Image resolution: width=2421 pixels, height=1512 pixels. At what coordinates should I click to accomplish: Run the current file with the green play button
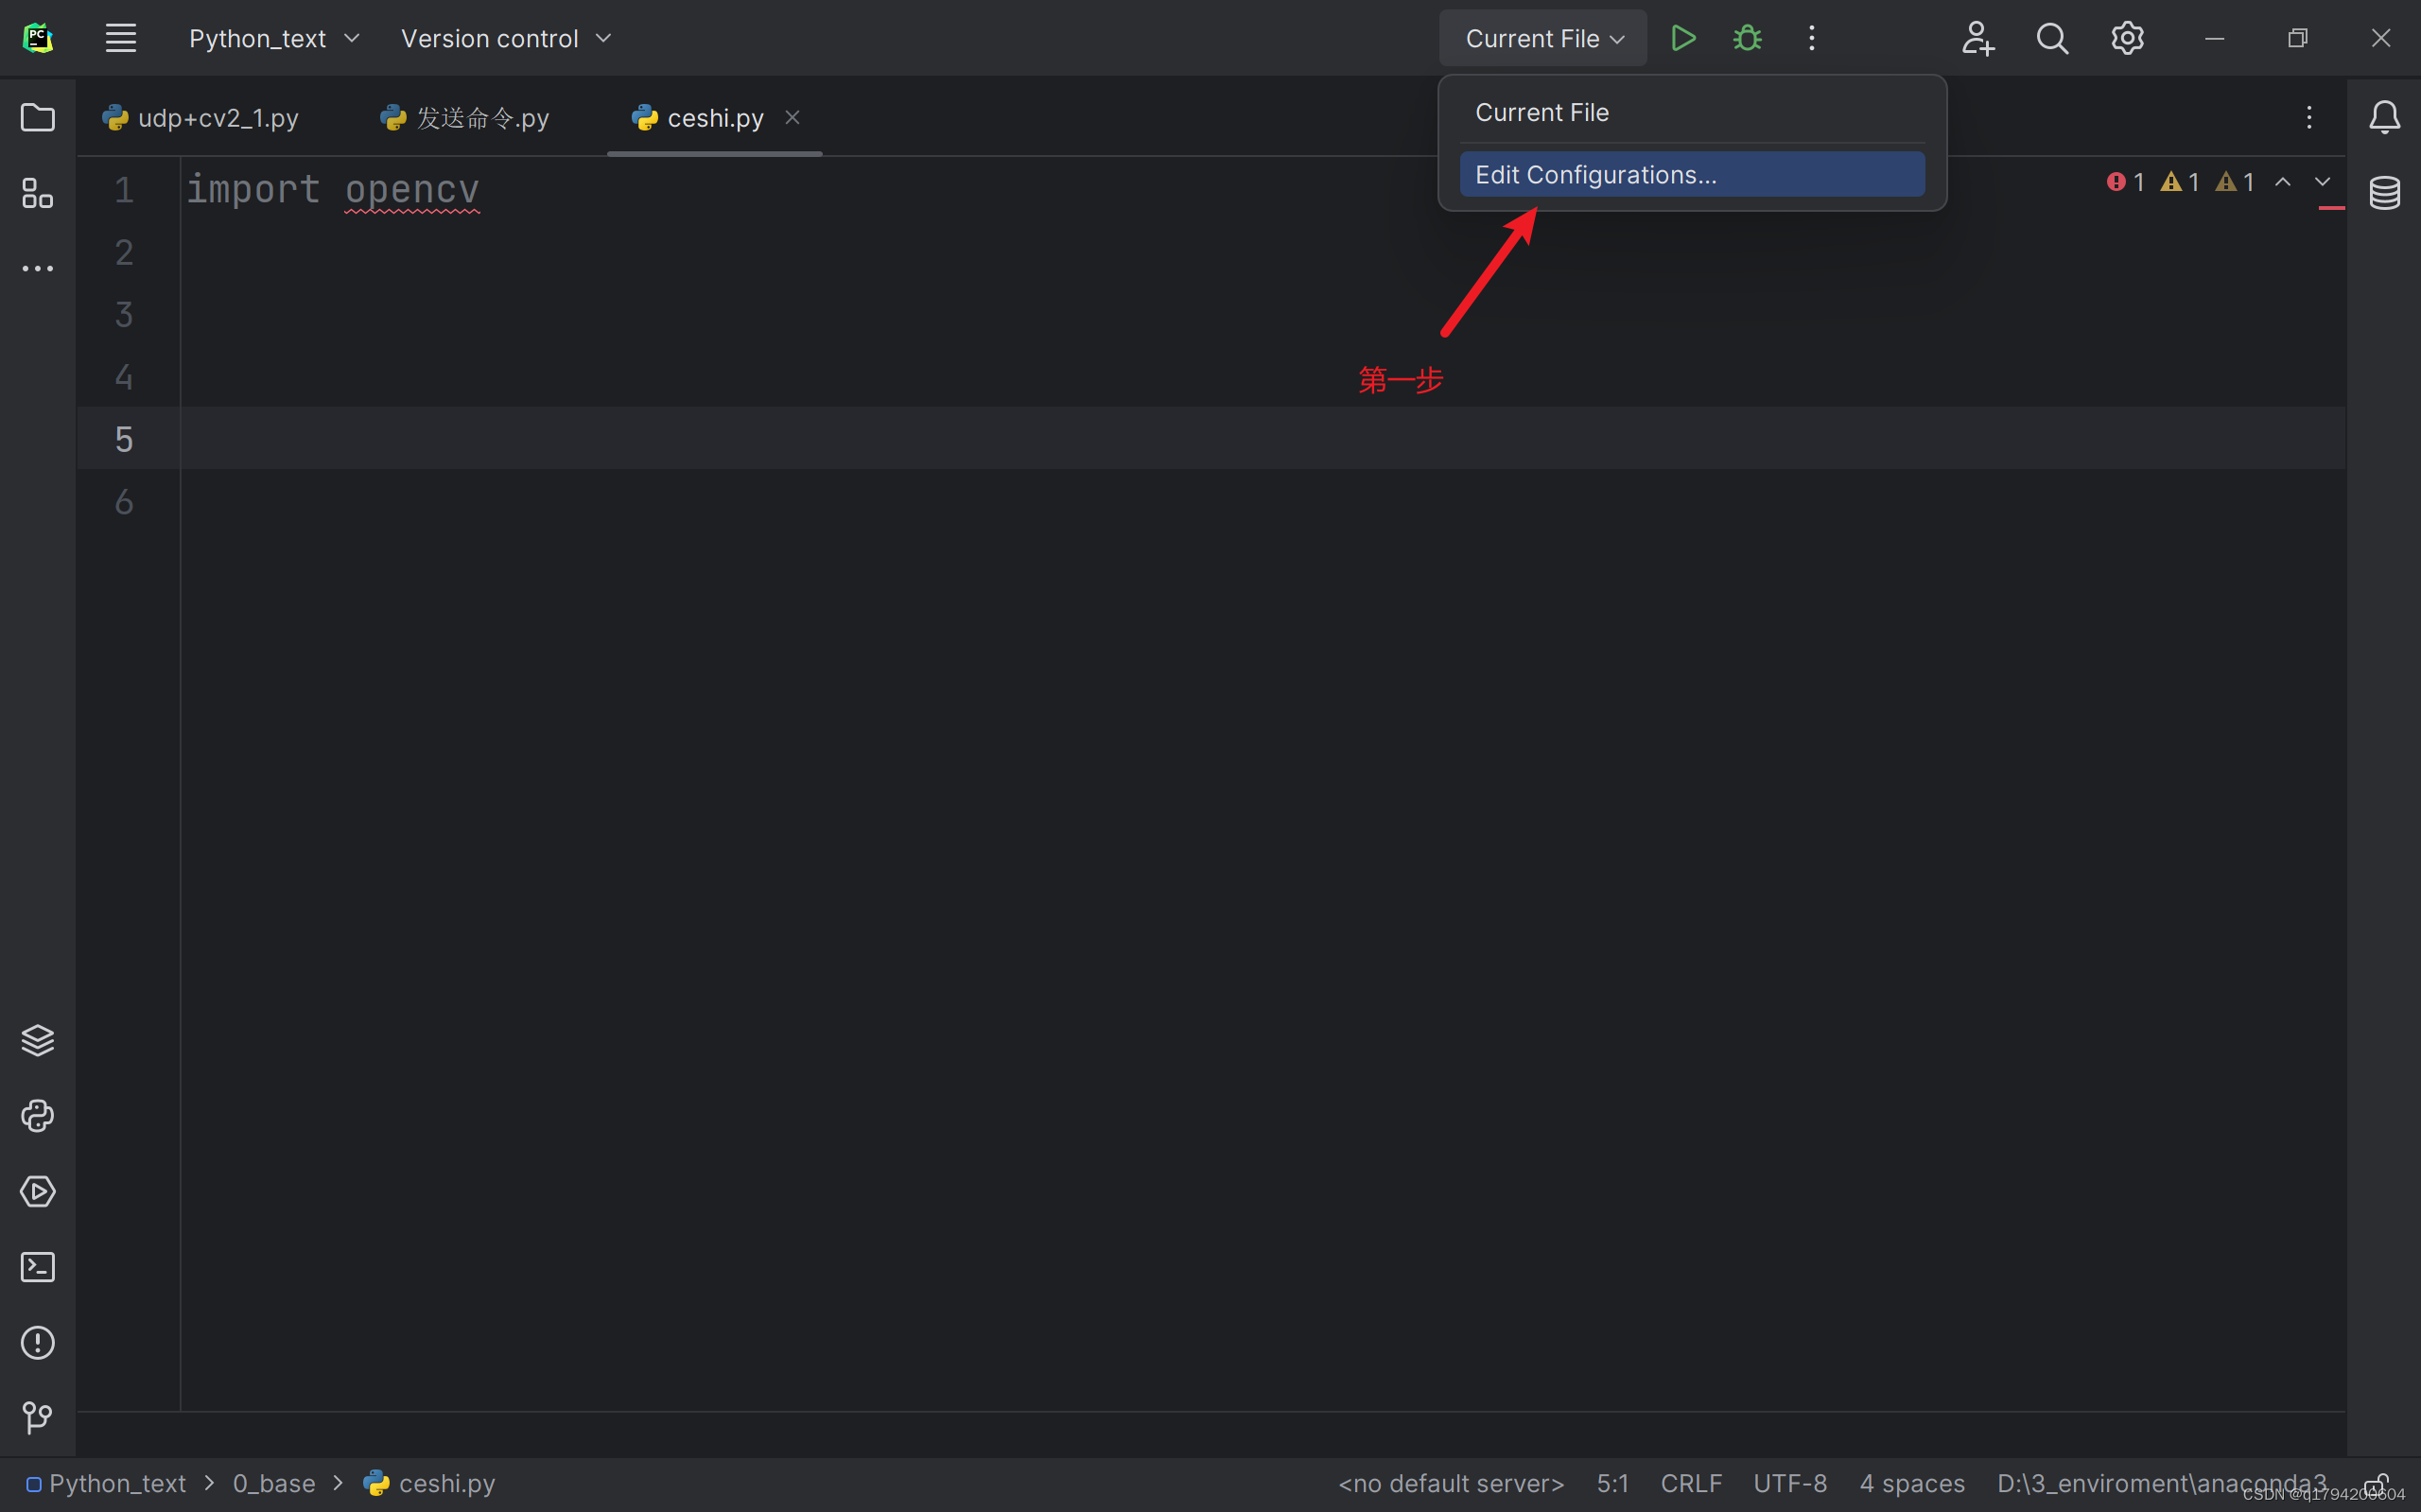click(1683, 38)
